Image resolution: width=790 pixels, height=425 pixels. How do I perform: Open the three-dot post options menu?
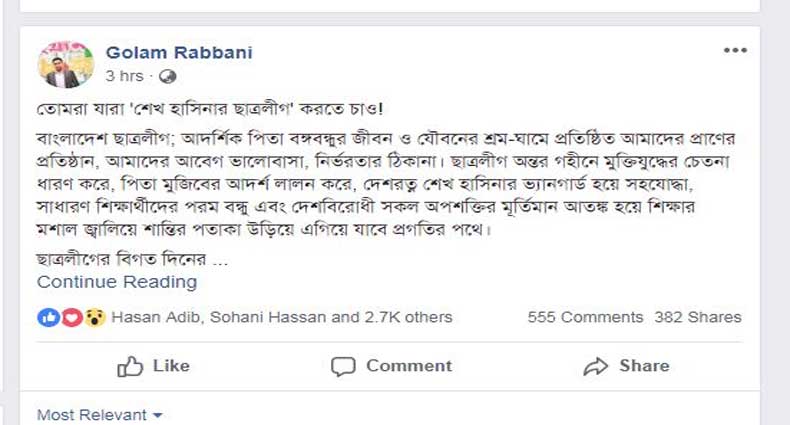point(735,51)
